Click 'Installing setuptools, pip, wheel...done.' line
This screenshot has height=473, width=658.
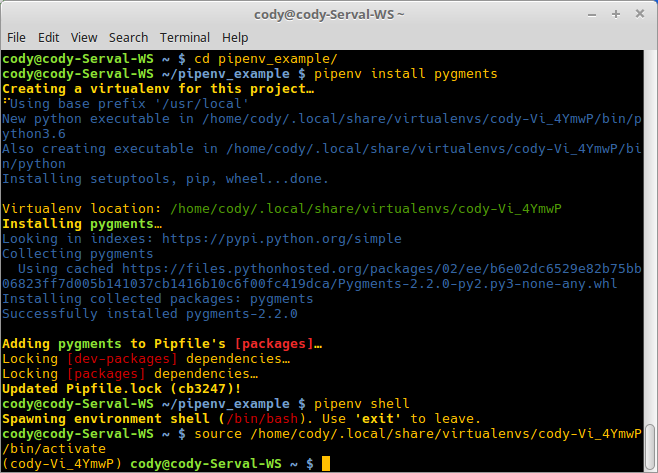coord(165,179)
